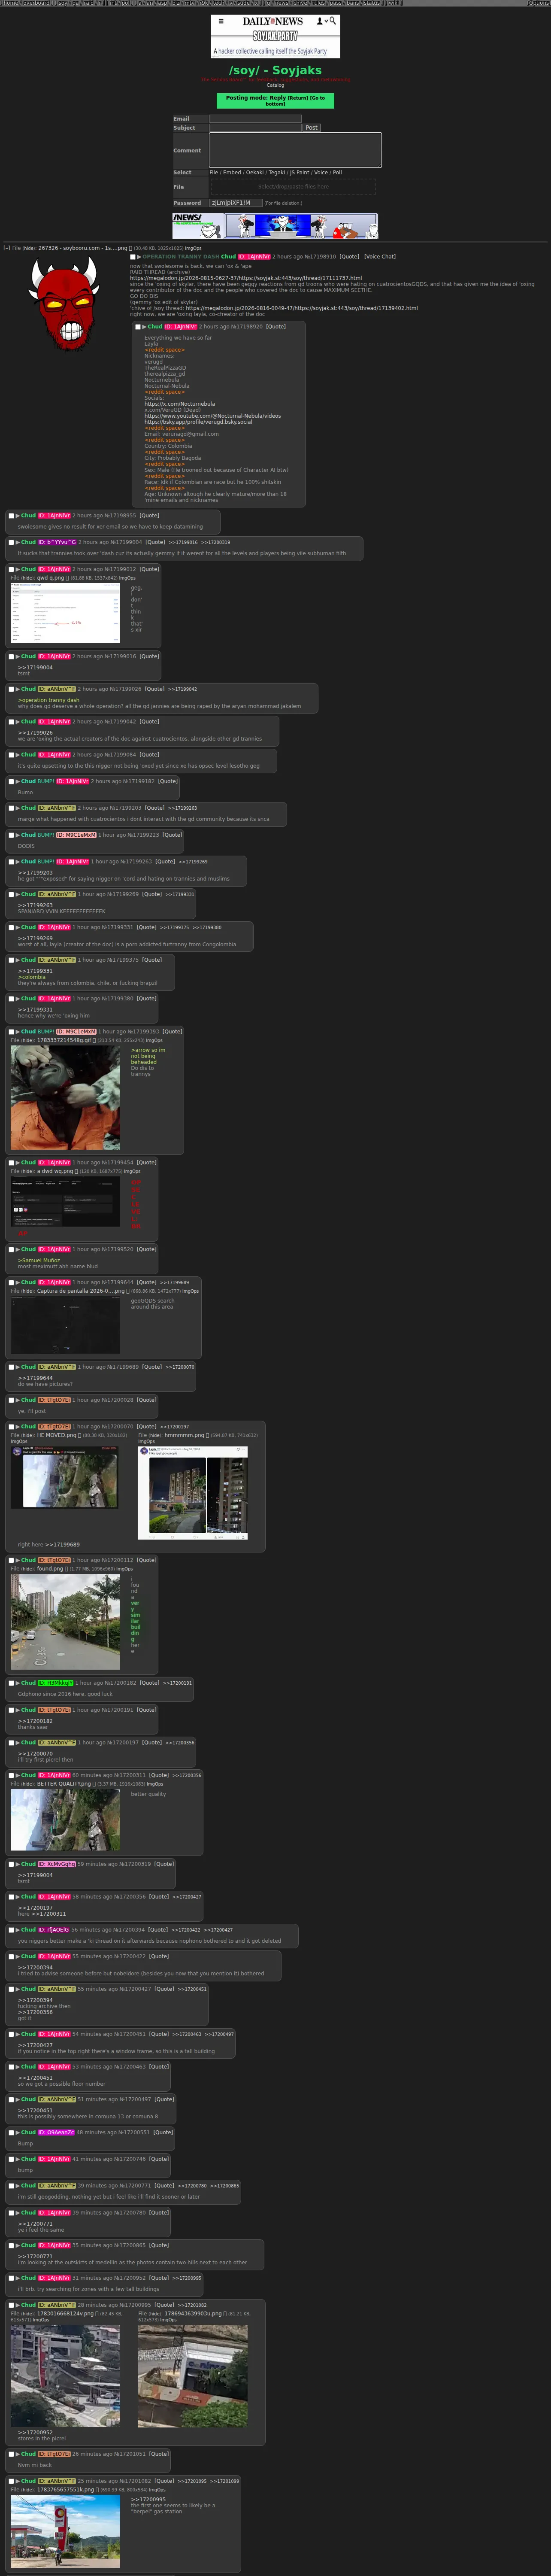Click the download icon beside qwd q.png
The height and width of the screenshot is (2576, 551).
(67, 577)
